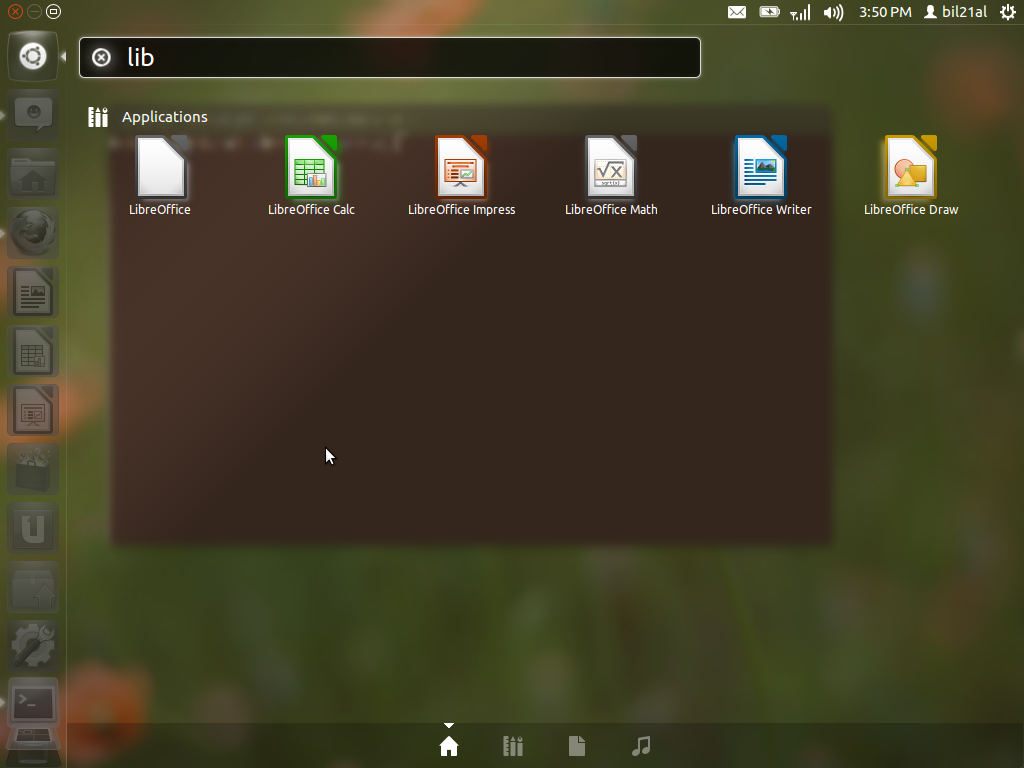Clear the search text with the X icon

pos(101,58)
